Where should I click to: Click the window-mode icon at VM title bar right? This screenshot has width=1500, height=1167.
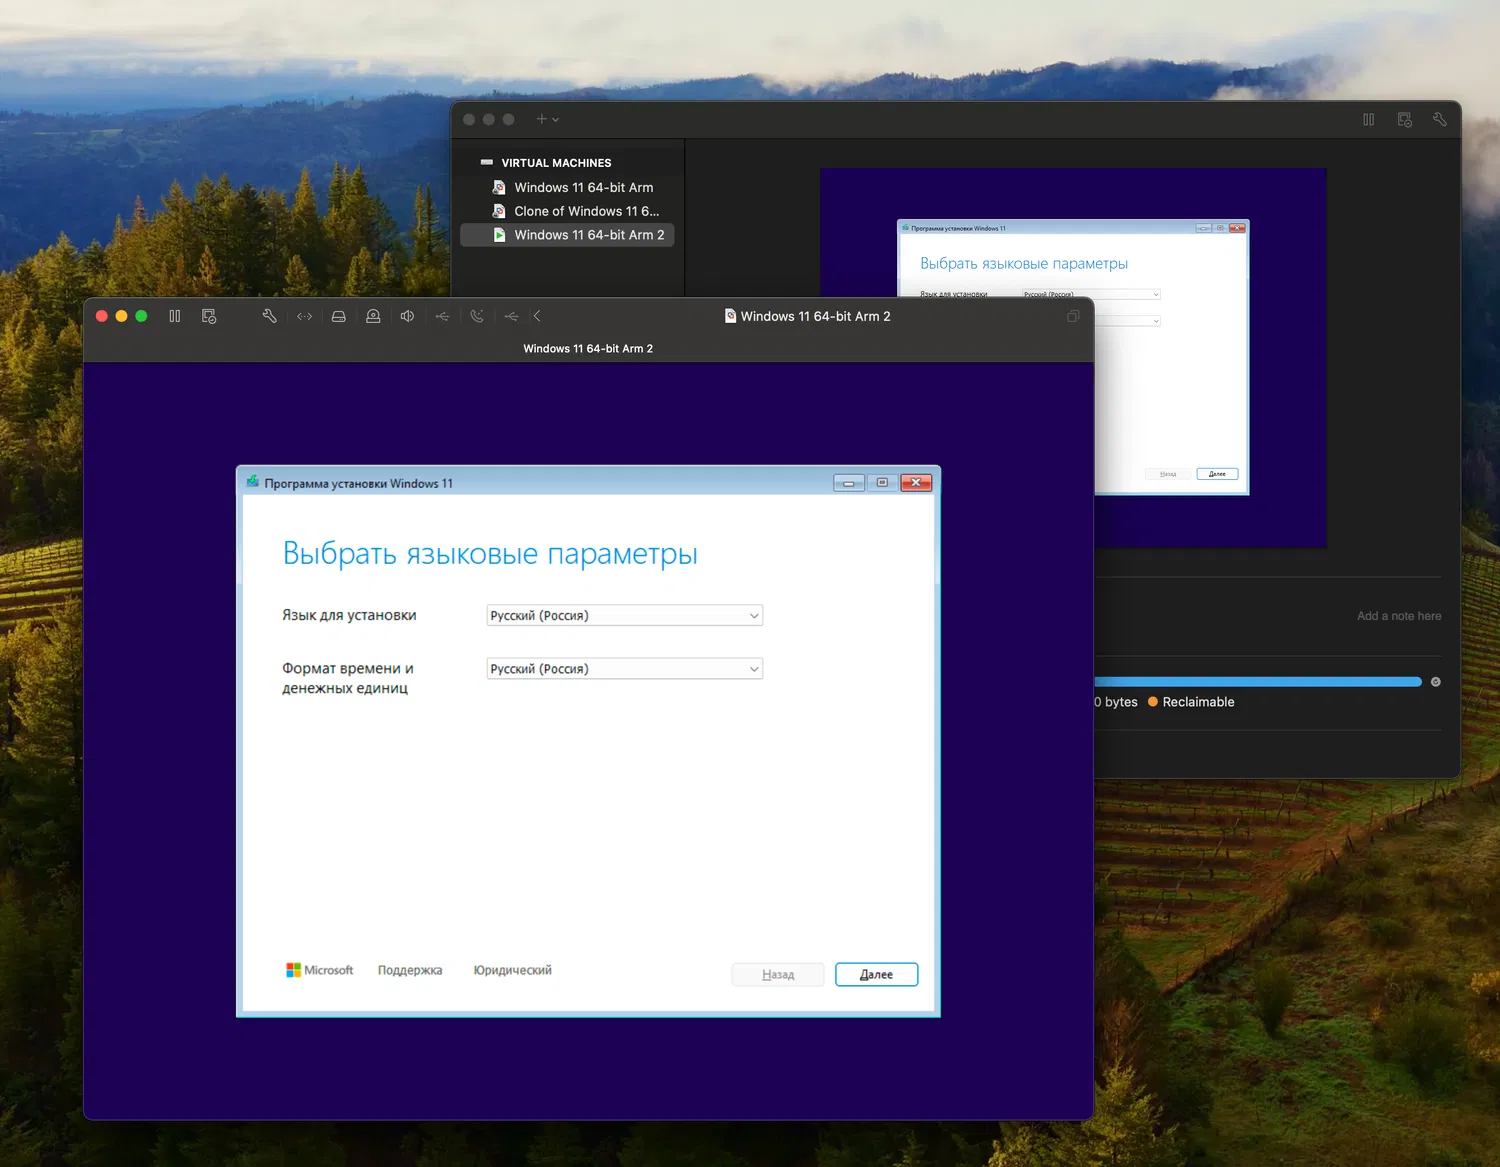click(1073, 316)
